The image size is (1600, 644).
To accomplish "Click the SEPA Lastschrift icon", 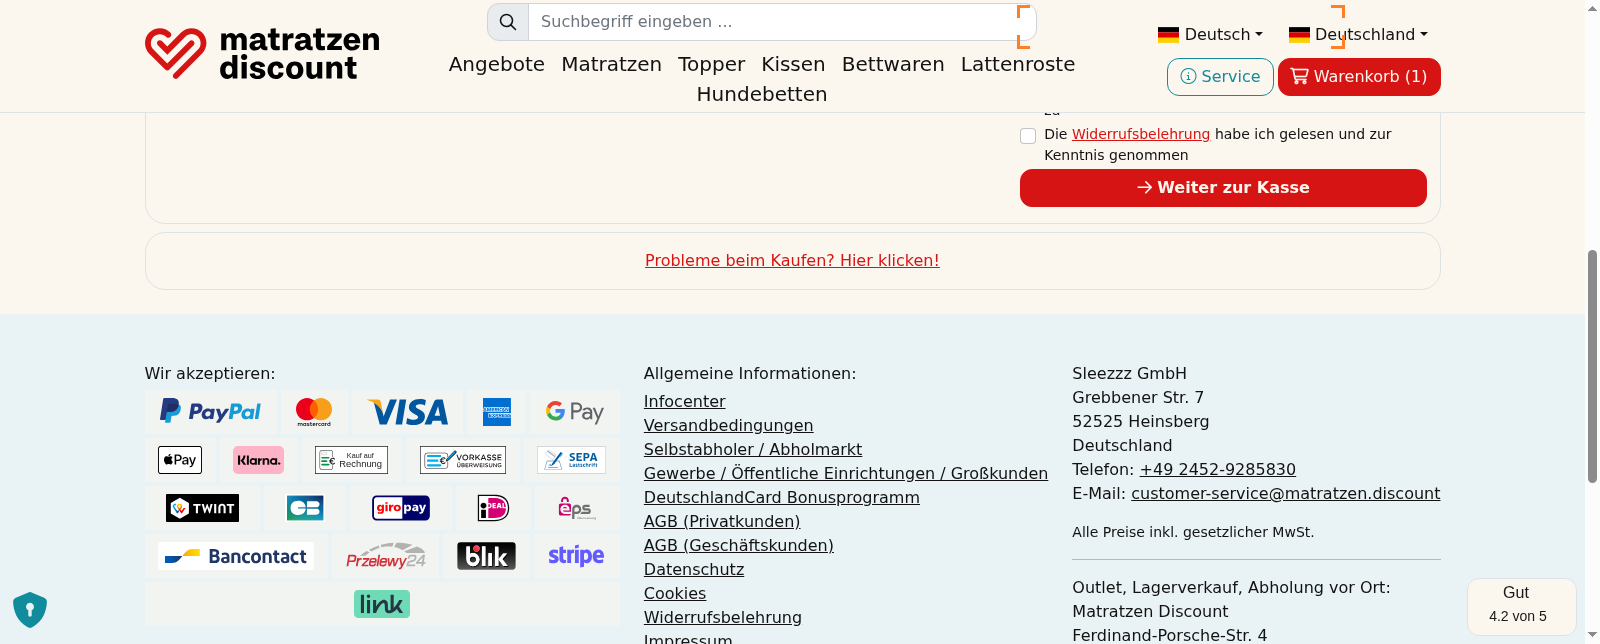I will click(571, 460).
